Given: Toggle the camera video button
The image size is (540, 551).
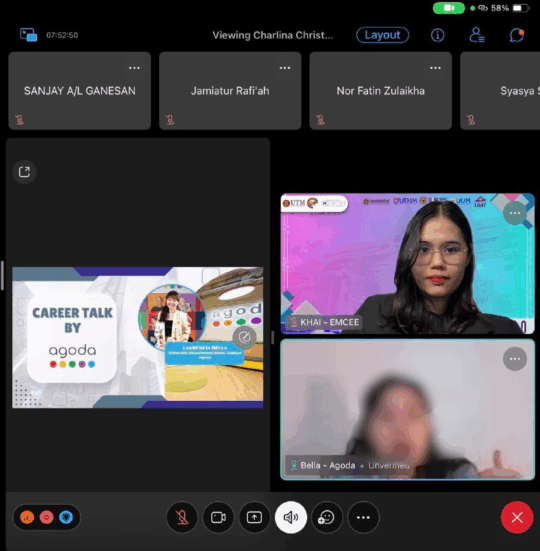Looking at the screenshot, I should tap(218, 517).
